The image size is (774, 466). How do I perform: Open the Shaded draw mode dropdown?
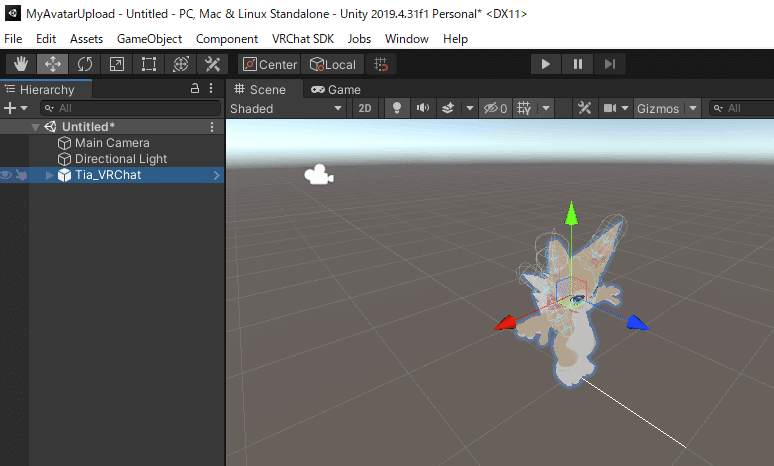pos(286,109)
